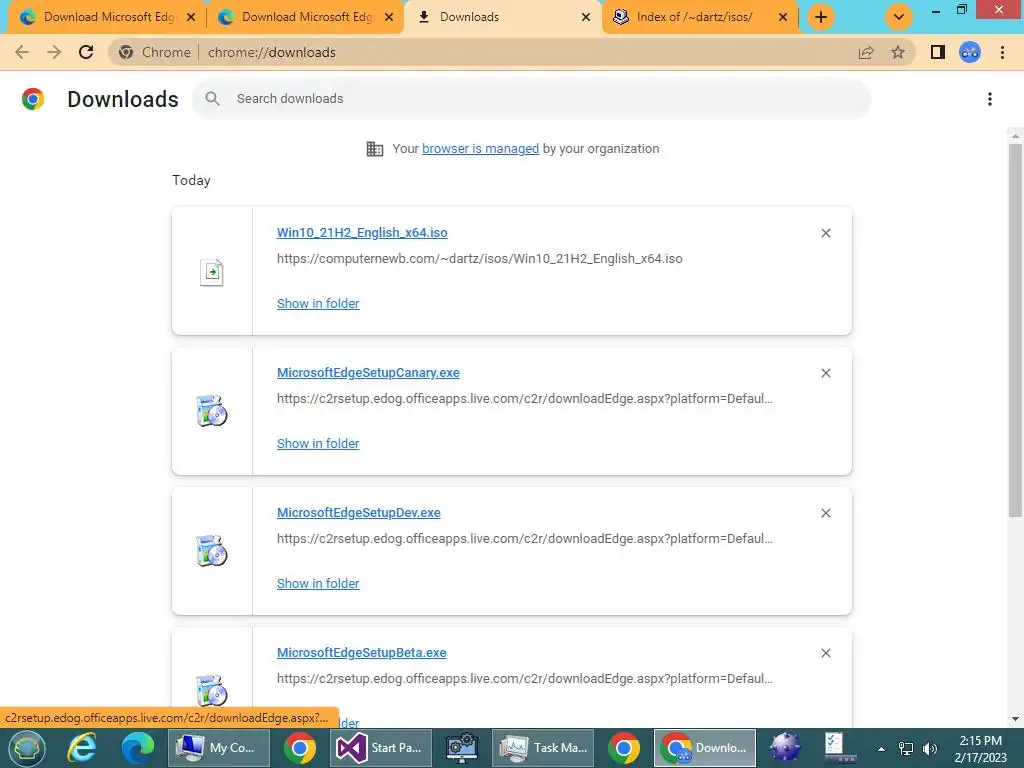1024x768 pixels.
Task: Open the MicrosoftEdgeSetupCanary.exe link
Action: 368,373
